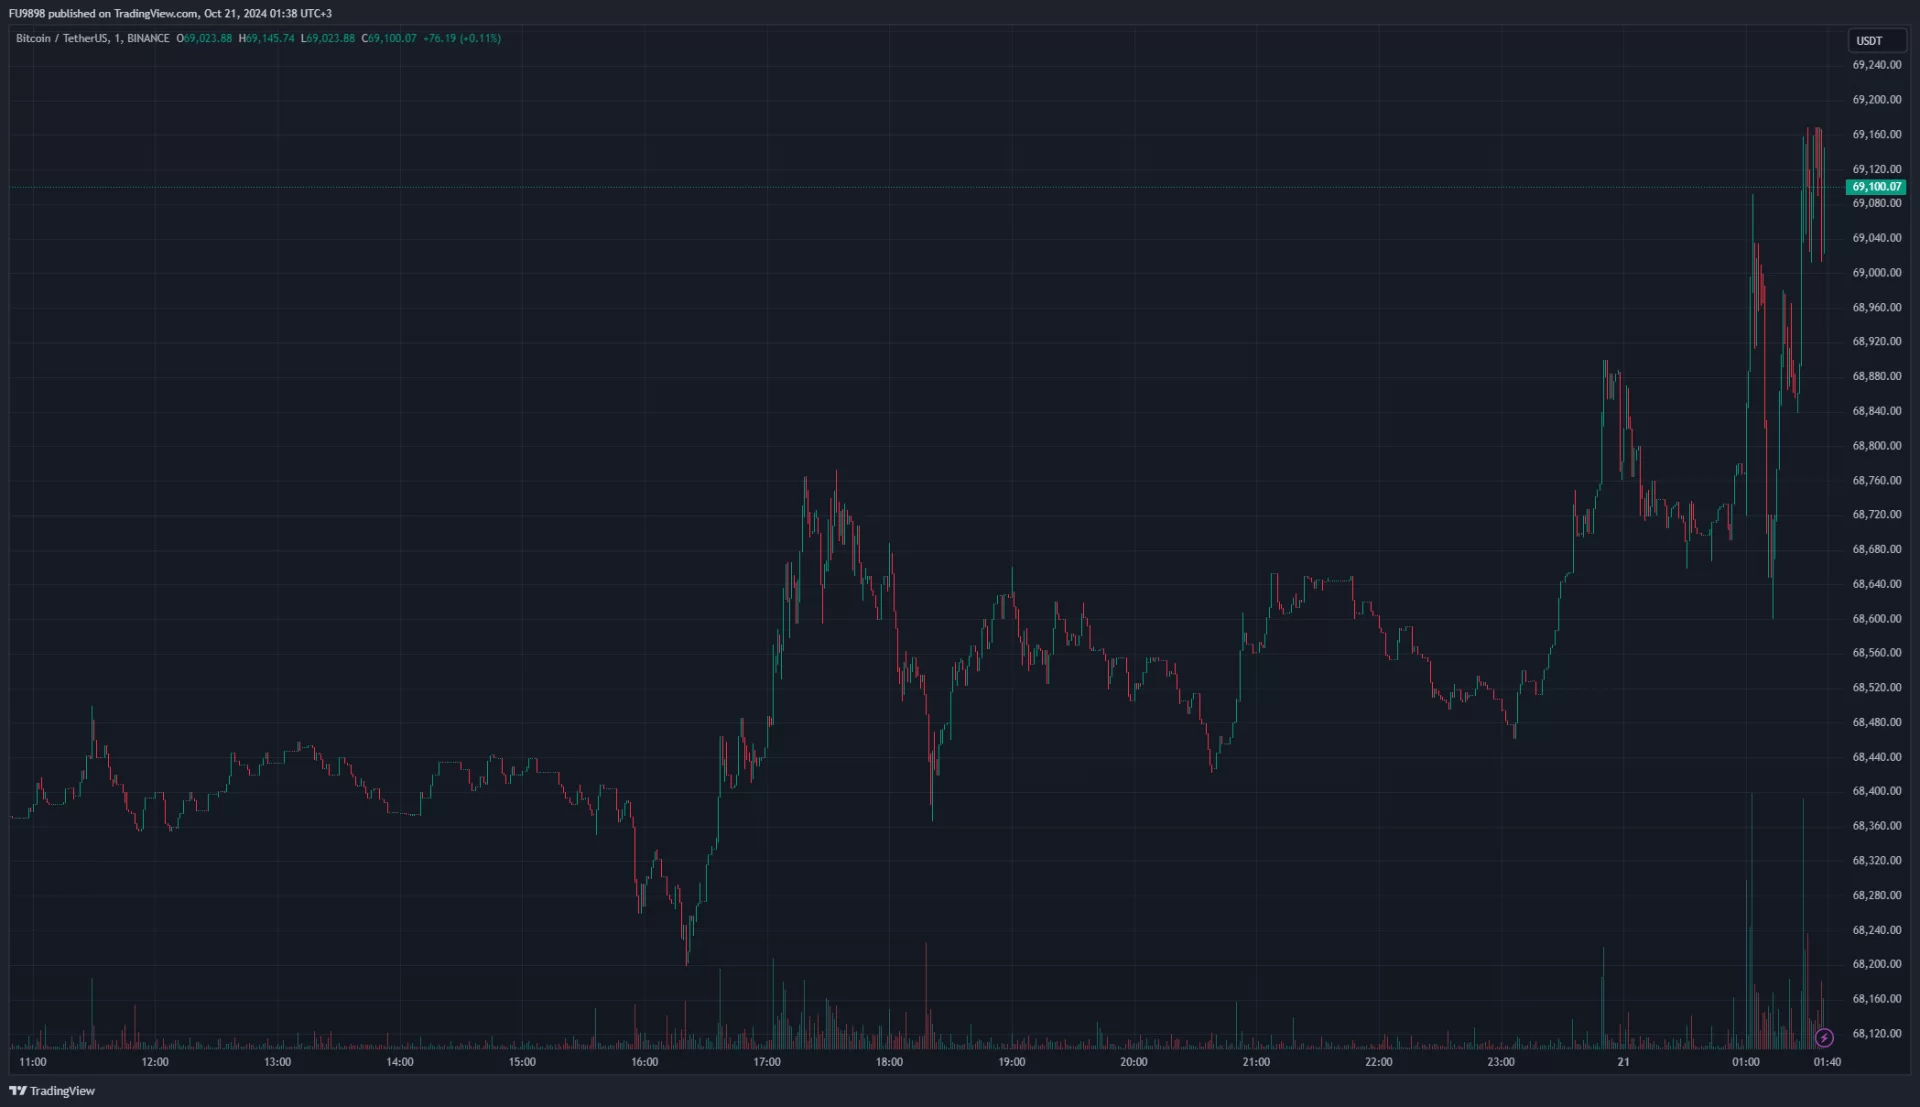This screenshot has width=1920, height=1107.
Task: Click the 01:40 time axis label
Action: click(1827, 1062)
